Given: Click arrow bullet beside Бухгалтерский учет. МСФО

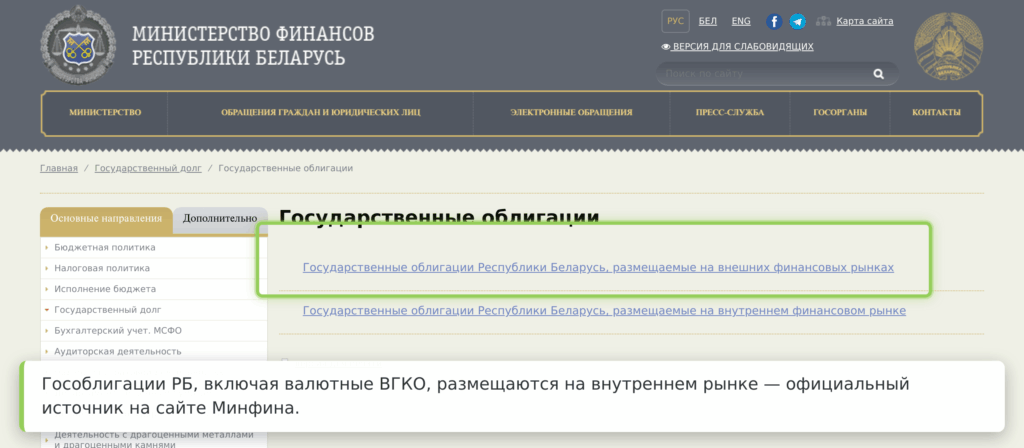Looking at the screenshot, I should [46, 331].
